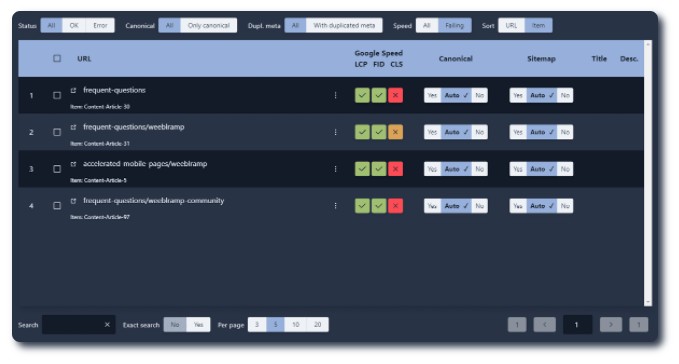Click the URL column header
Viewport: 679px width, 364px height.
(84, 58)
